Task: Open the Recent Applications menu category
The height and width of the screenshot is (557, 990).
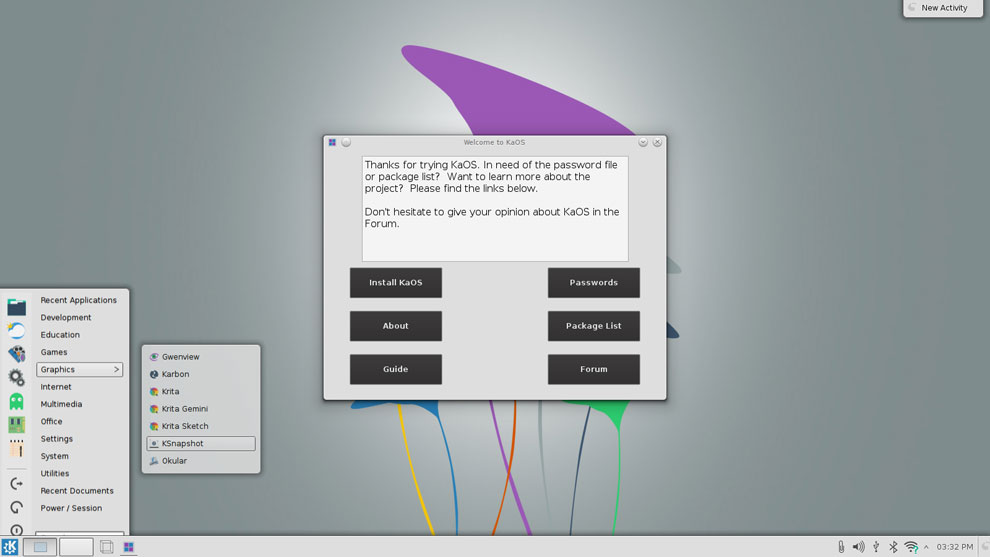Action: 79,300
